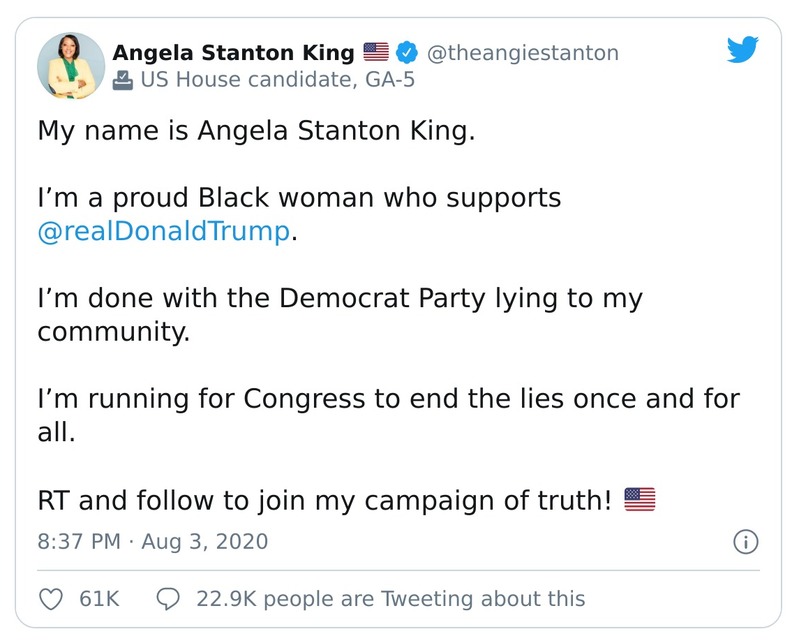
Task: Click the 61K like count
Action: [98, 598]
